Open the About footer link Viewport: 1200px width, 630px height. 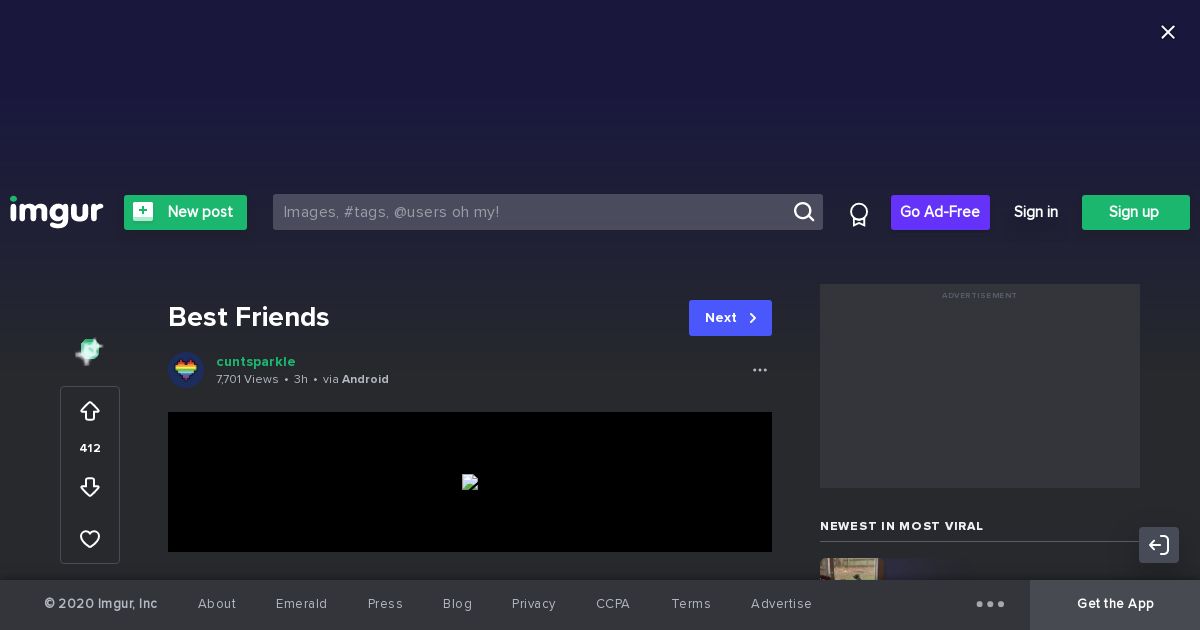click(217, 604)
